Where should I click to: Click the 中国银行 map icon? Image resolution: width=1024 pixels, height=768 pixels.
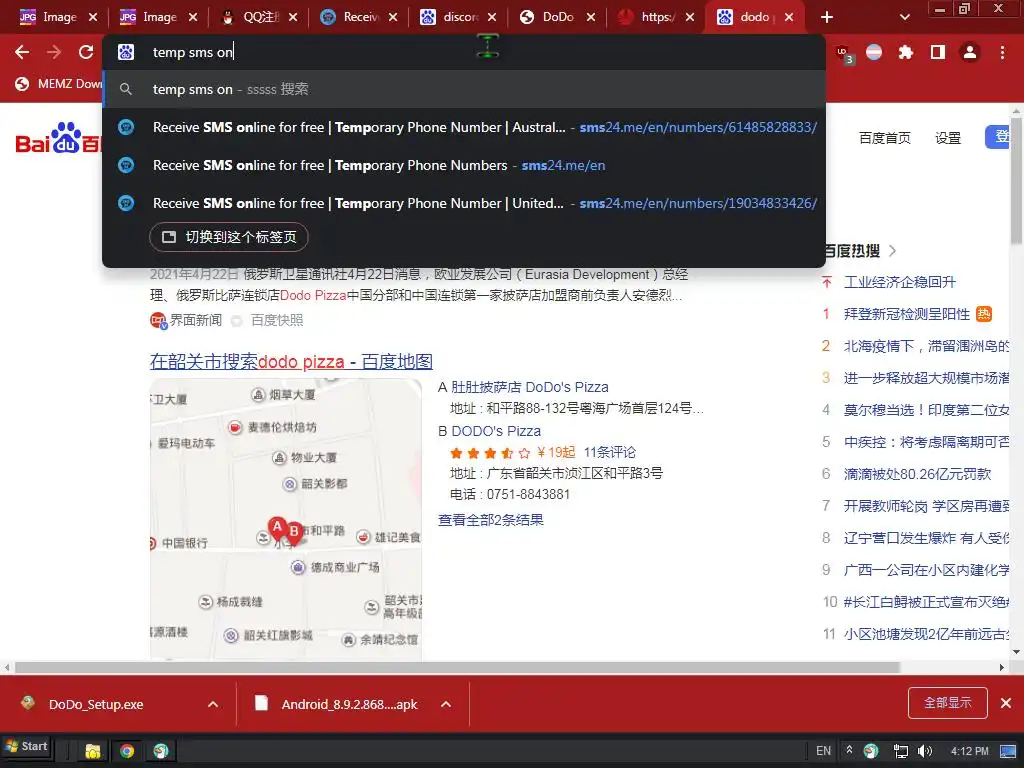[152, 543]
